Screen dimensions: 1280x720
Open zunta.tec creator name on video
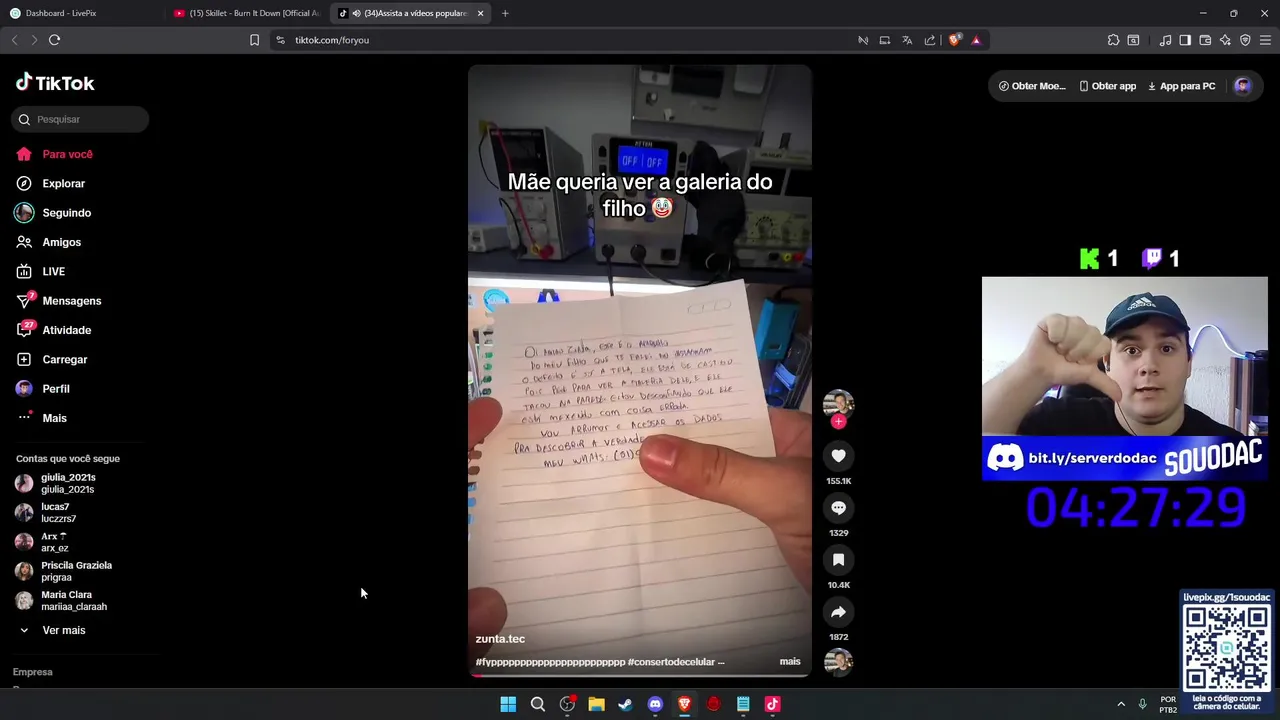[500, 639]
